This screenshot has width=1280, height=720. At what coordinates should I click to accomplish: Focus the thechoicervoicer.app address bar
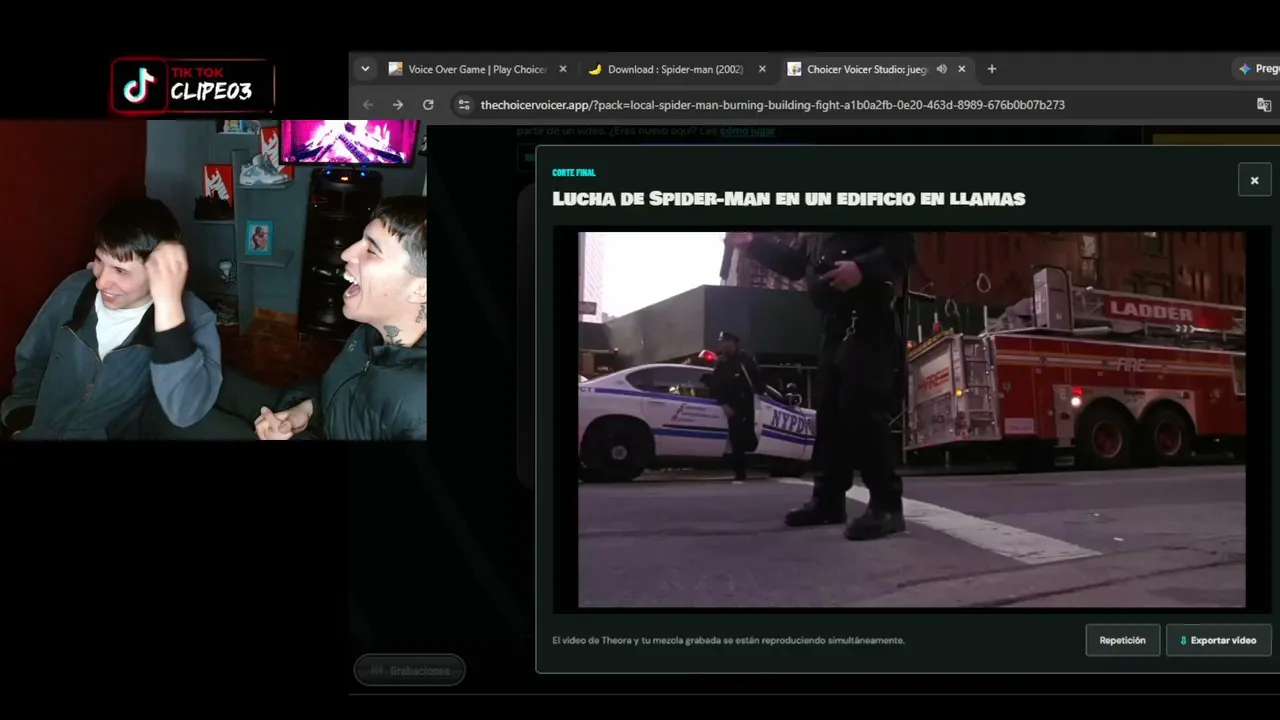point(772,105)
